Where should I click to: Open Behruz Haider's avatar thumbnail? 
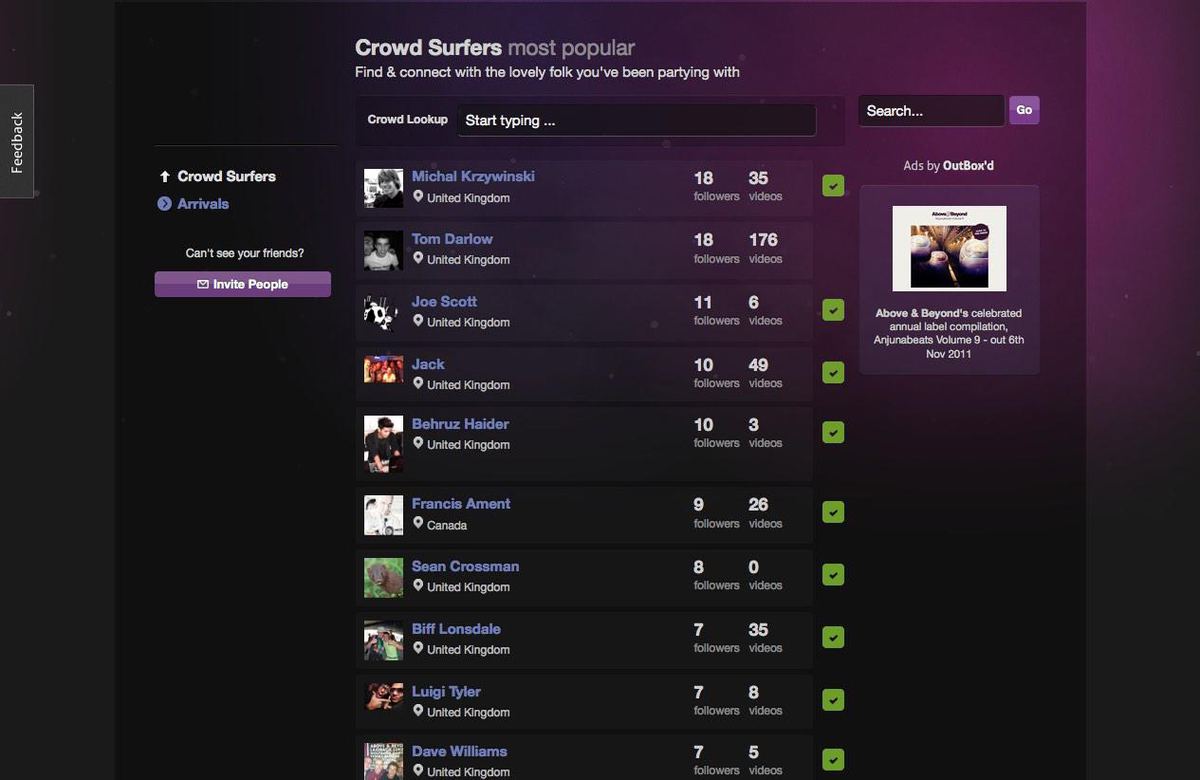[383, 442]
